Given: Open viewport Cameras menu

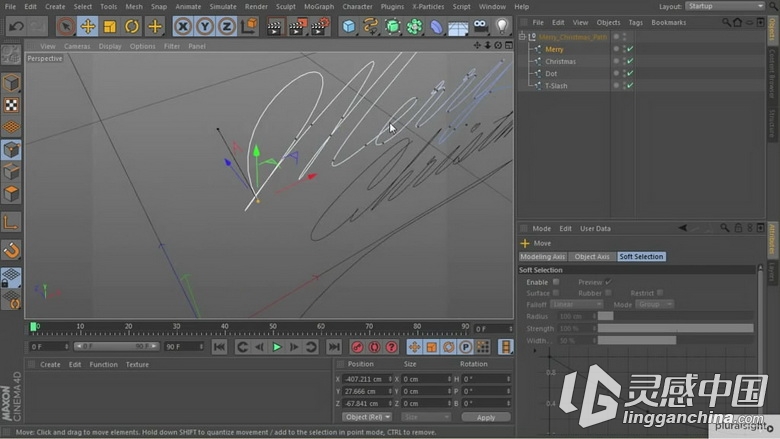Looking at the screenshot, I should (77, 46).
